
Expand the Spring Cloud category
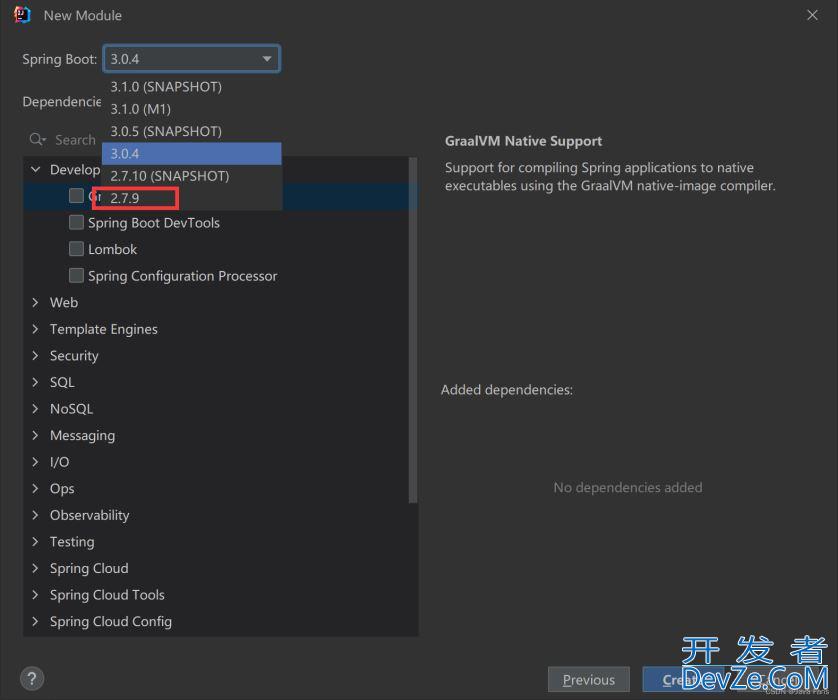tap(36, 568)
